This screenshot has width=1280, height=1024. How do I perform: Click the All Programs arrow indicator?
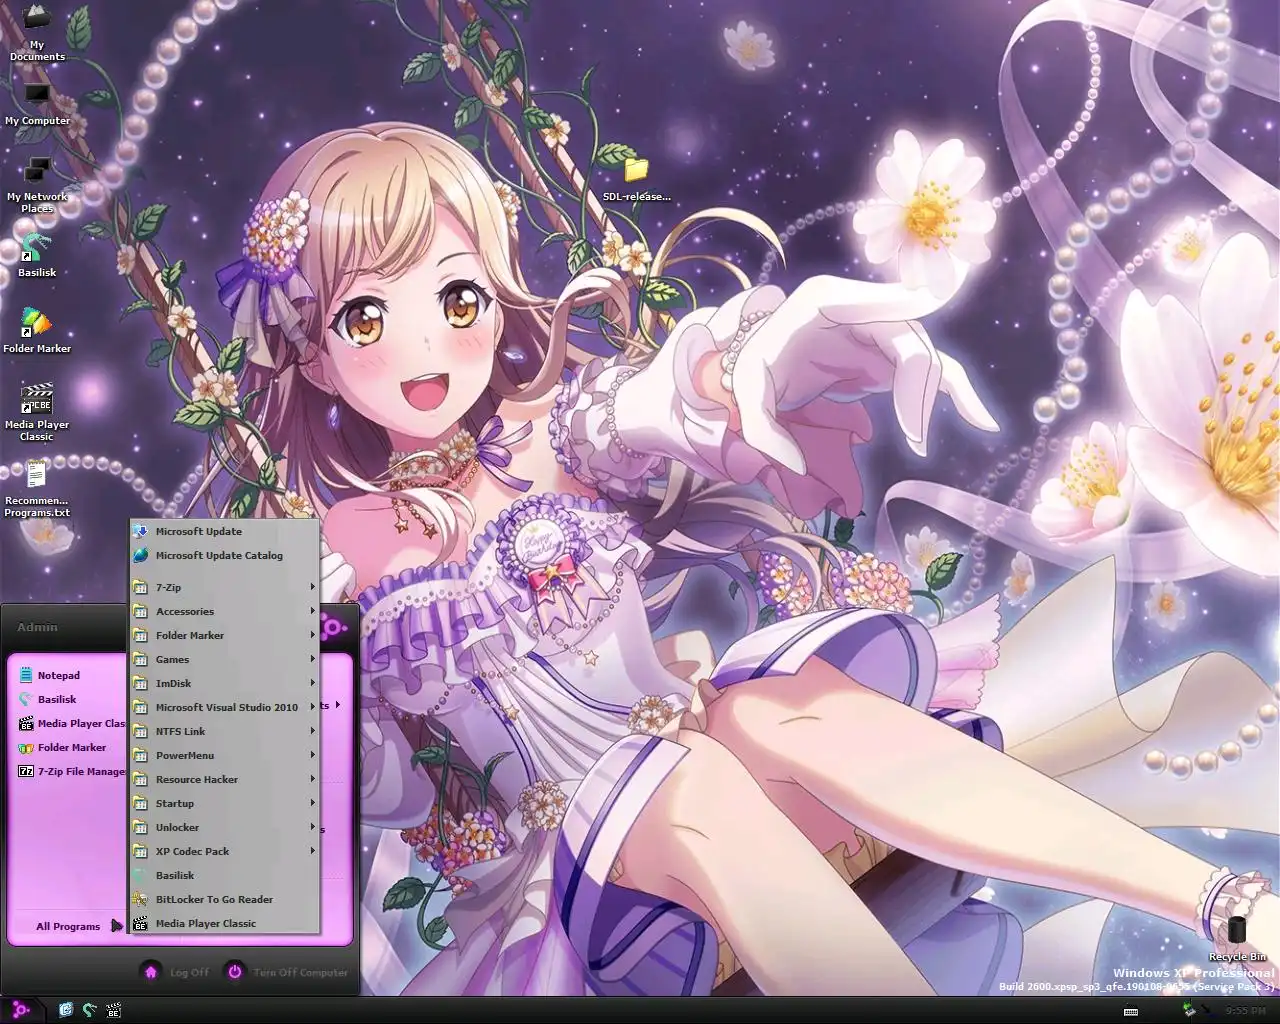tap(116, 926)
